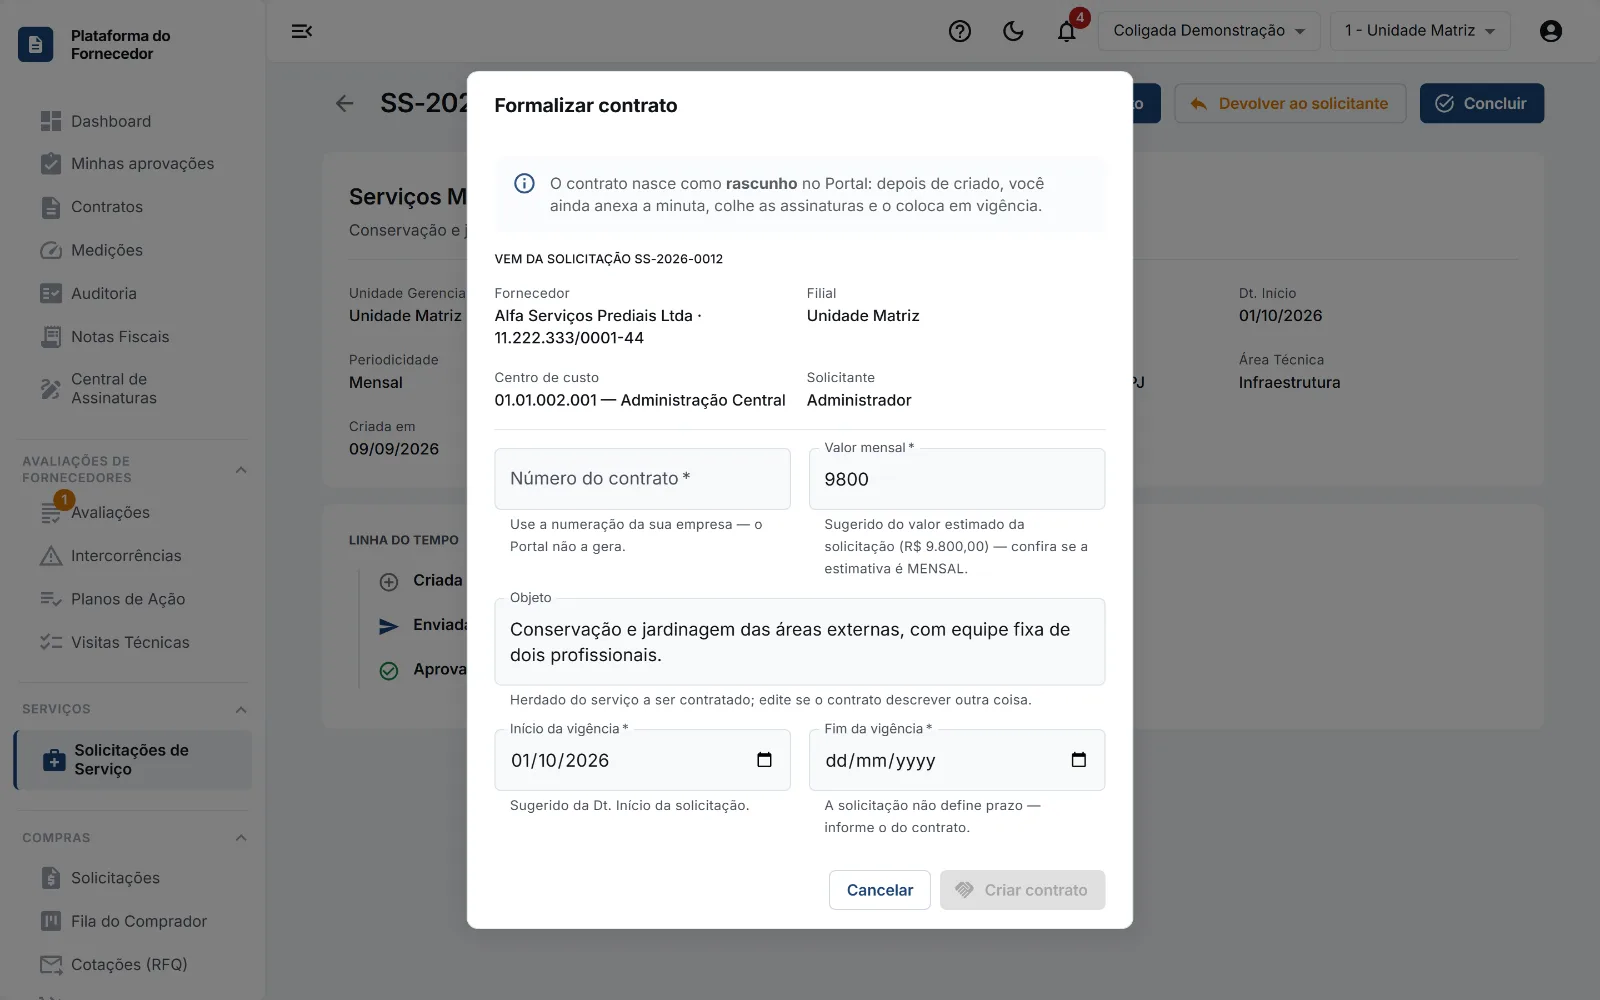The width and height of the screenshot is (1600, 1000).
Task: Click the Medições gauge icon
Action: pyautogui.click(x=51, y=250)
